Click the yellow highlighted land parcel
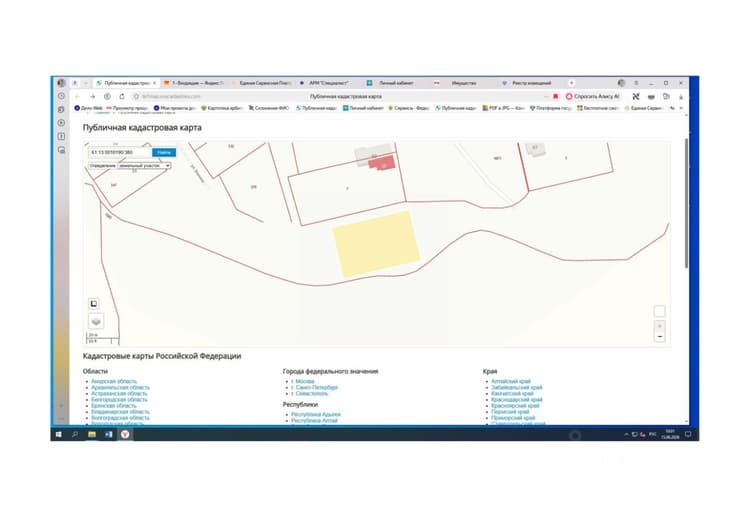Screen dimensions: 750x531 point(376,244)
